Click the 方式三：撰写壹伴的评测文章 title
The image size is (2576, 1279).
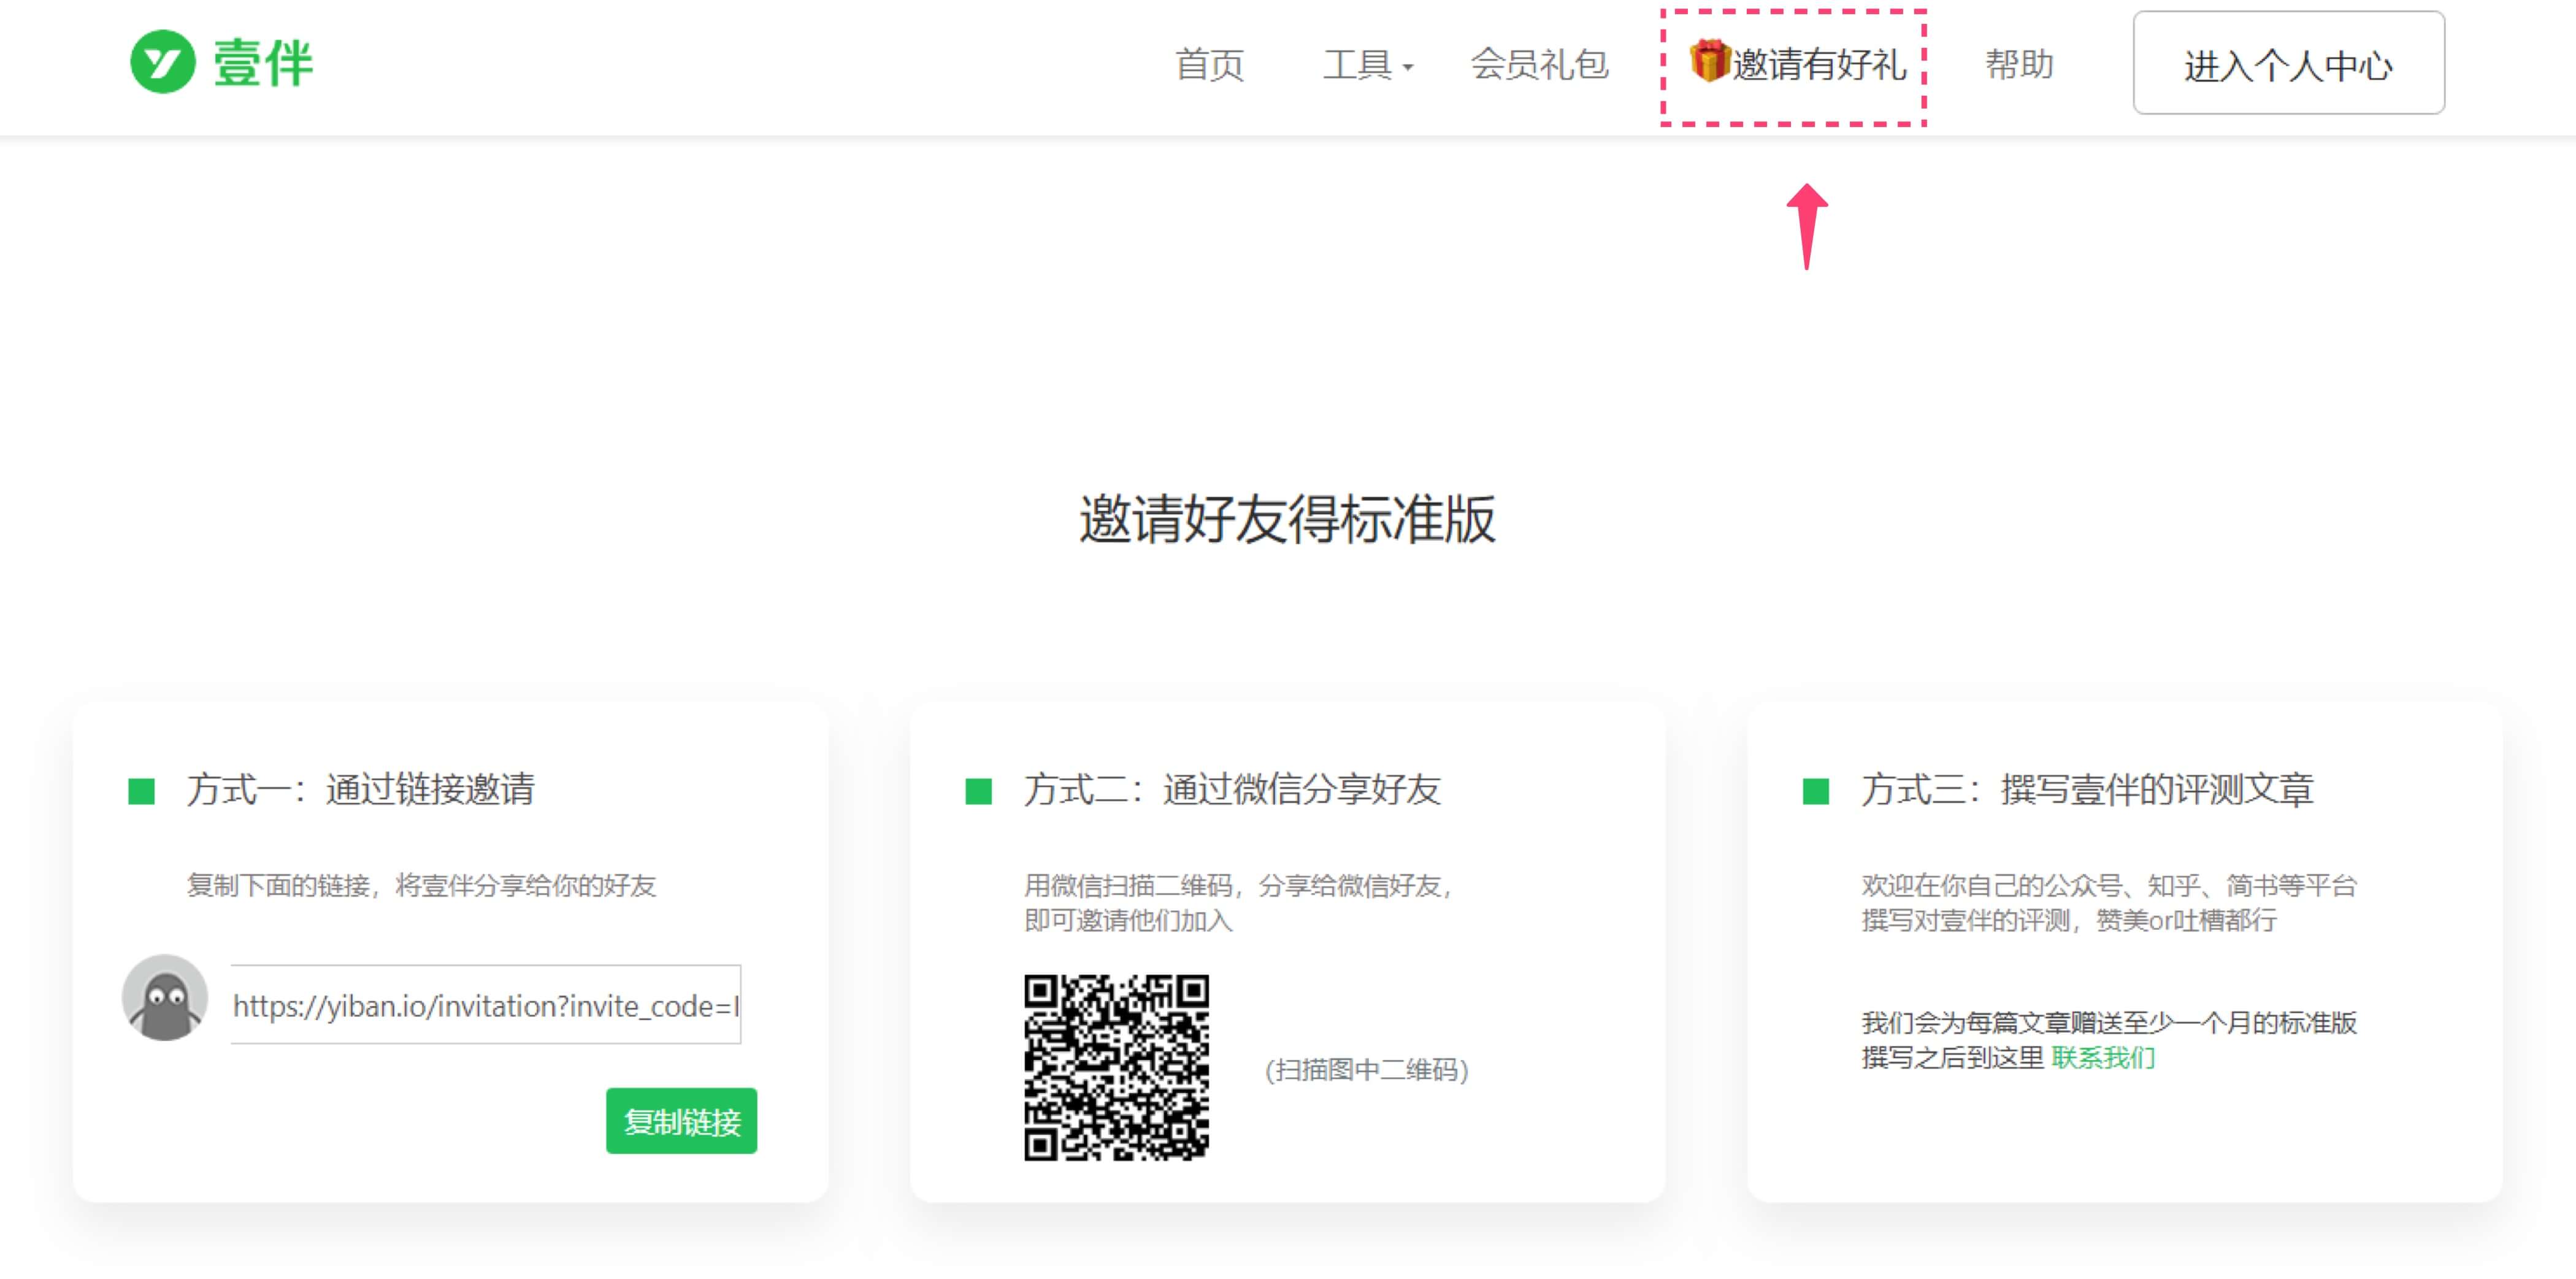pos(2087,790)
